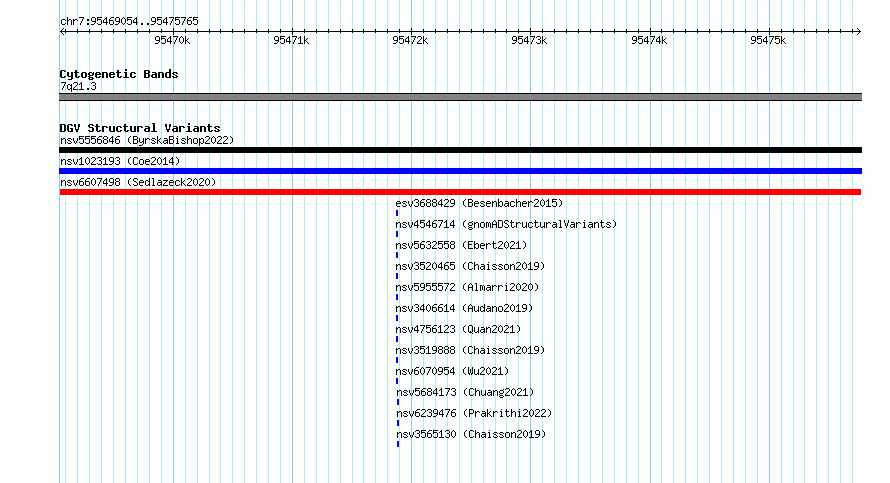Viewport: 890px width, 483px height.
Task: Click the blue marker below nsv6239476
Action: (398, 423)
